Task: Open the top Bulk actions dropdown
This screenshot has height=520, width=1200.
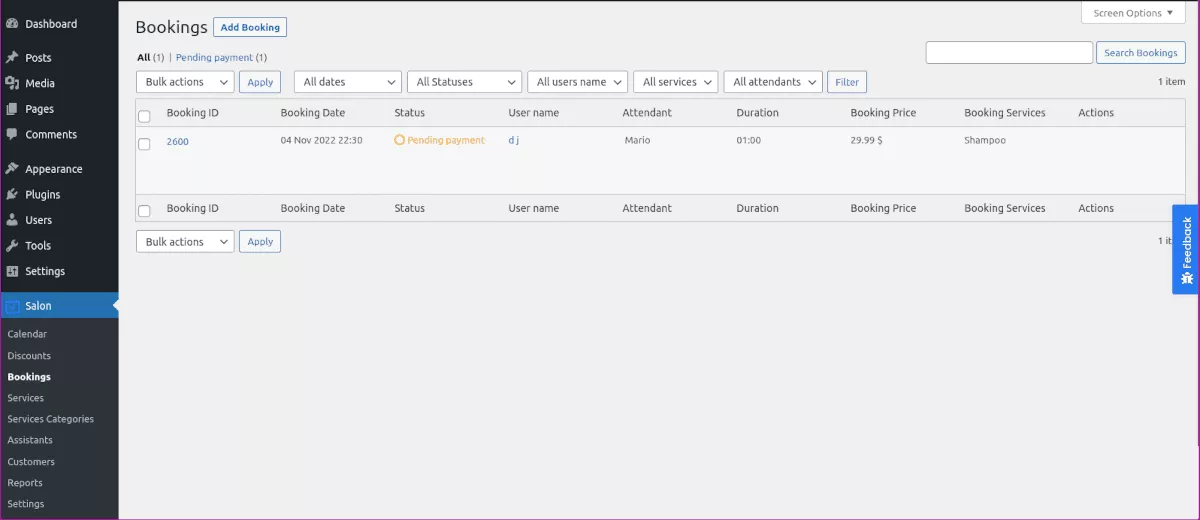Action: [185, 82]
